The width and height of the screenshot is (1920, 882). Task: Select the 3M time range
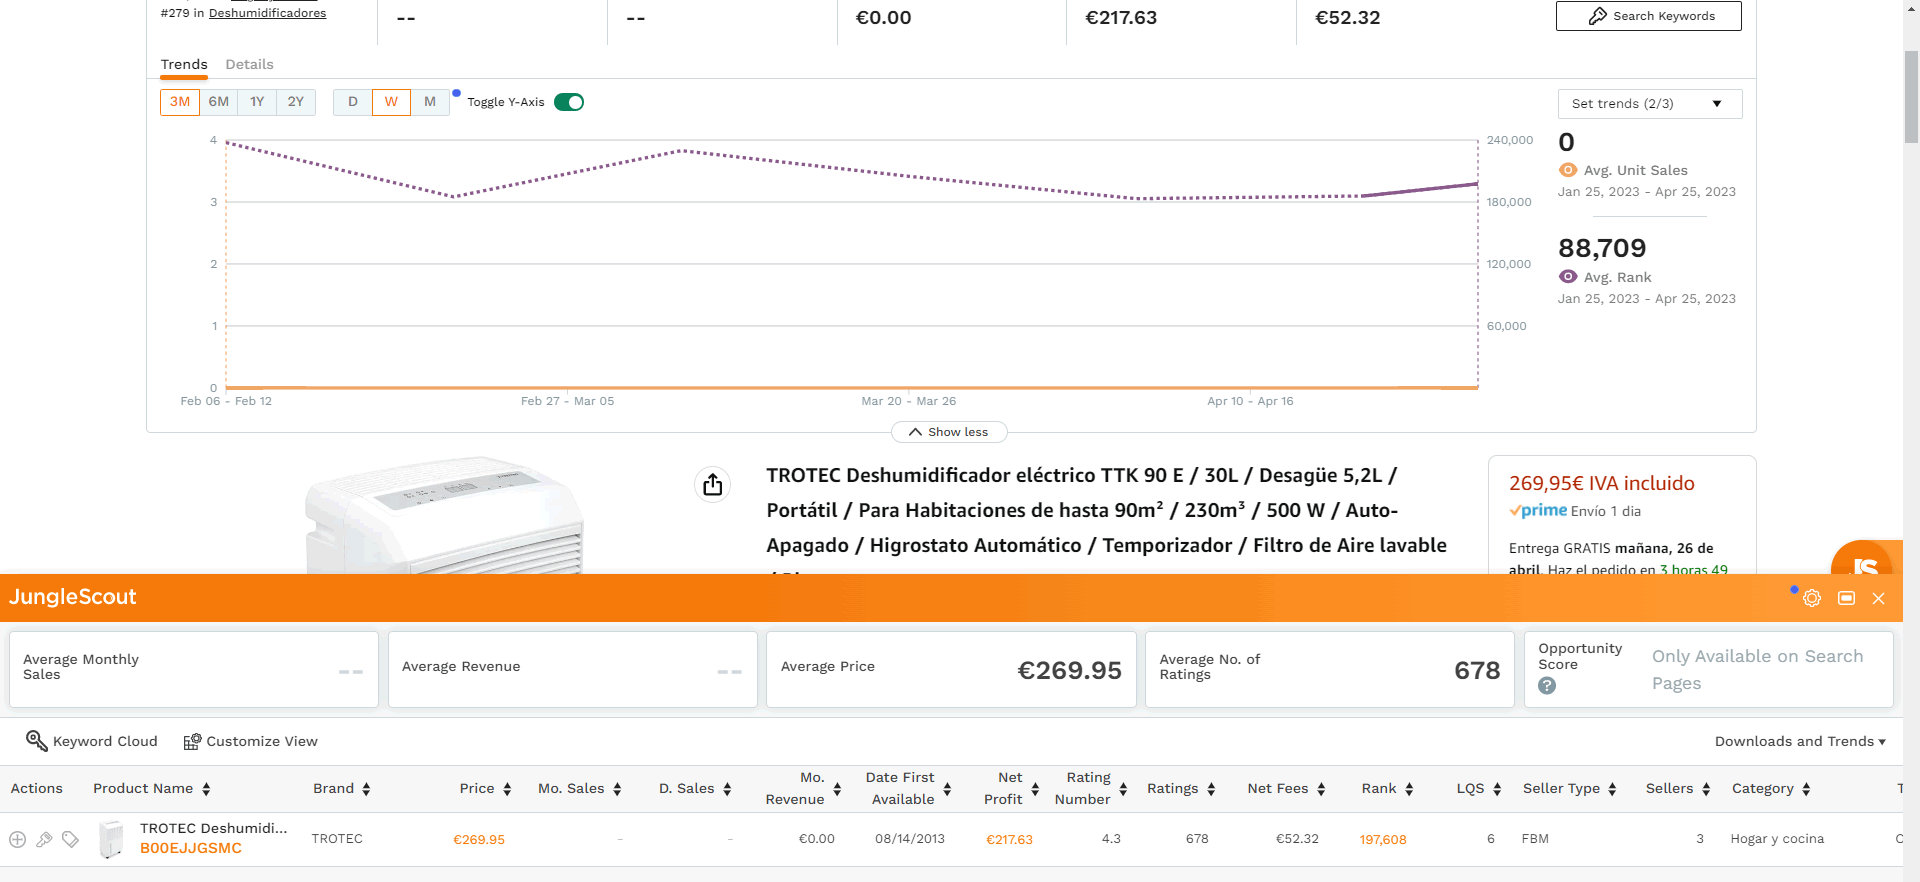pos(180,102)
